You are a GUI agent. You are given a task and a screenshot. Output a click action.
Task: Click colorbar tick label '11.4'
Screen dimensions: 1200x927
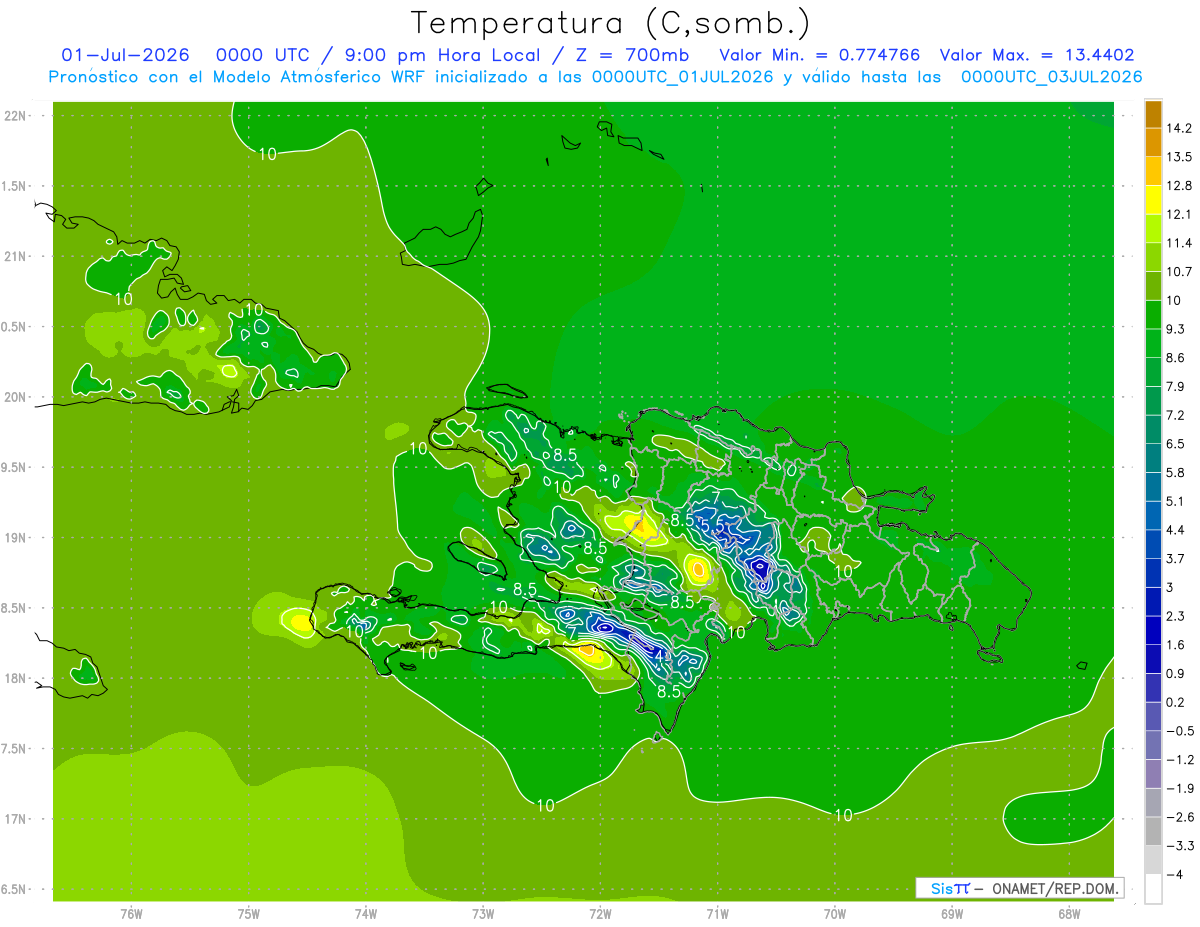pyautogui.click(x=1180, y=243)
